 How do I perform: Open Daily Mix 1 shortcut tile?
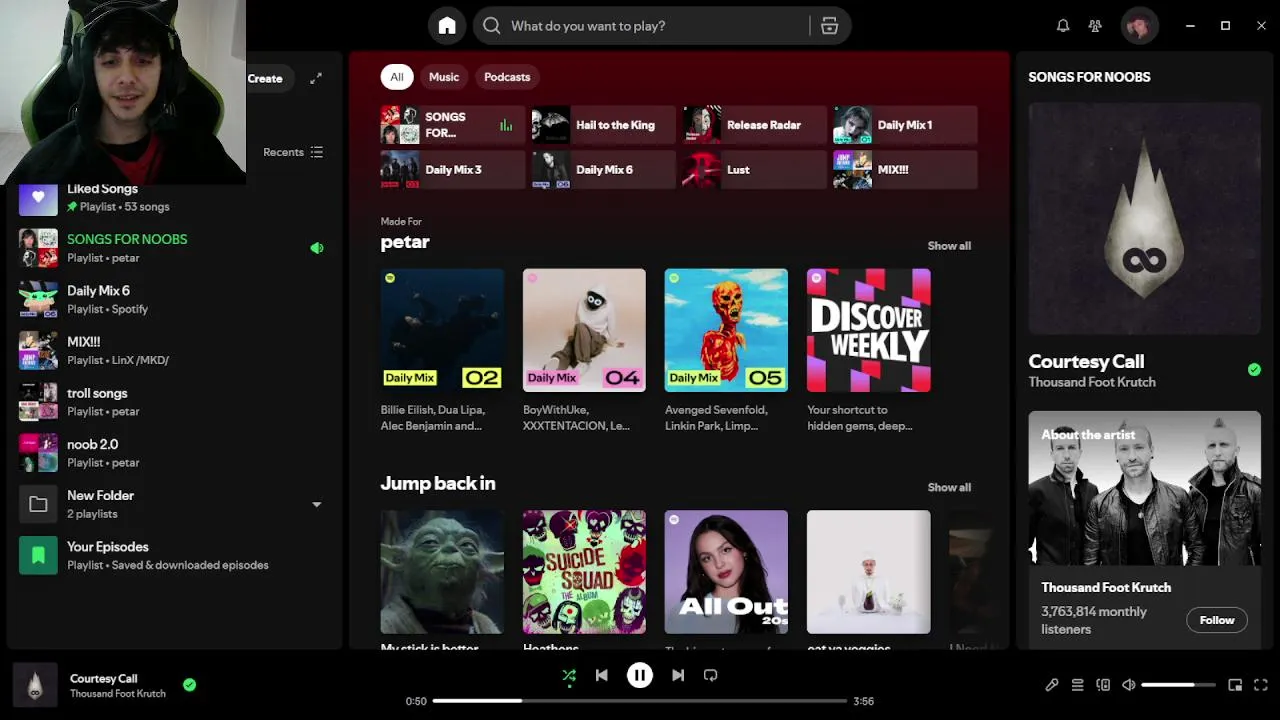point(905,125)
